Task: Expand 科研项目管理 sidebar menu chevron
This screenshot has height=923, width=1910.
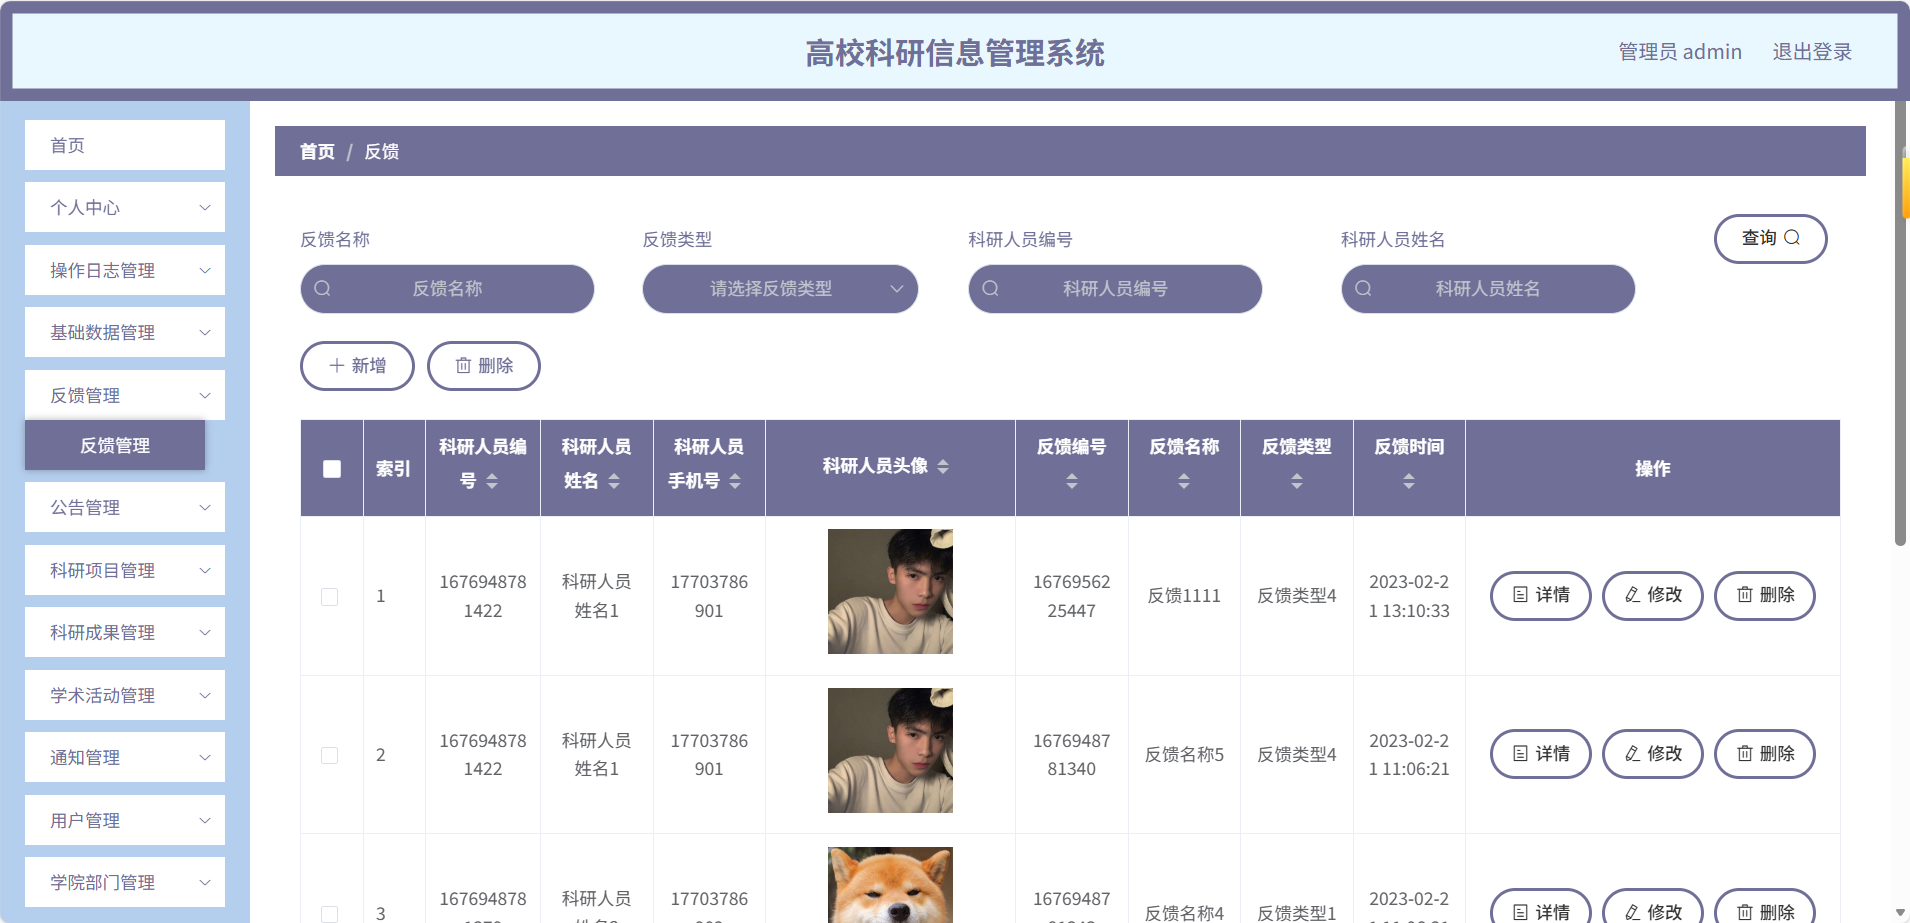Action: point(205,571)
